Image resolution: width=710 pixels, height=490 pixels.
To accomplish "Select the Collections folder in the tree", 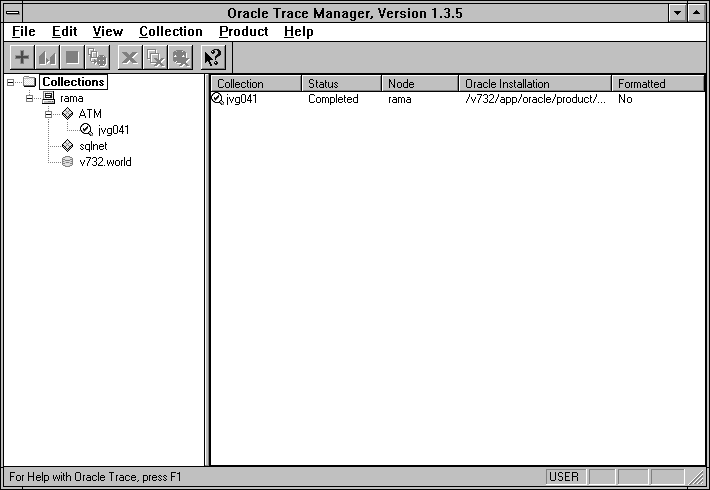I will tap(73, 82).
